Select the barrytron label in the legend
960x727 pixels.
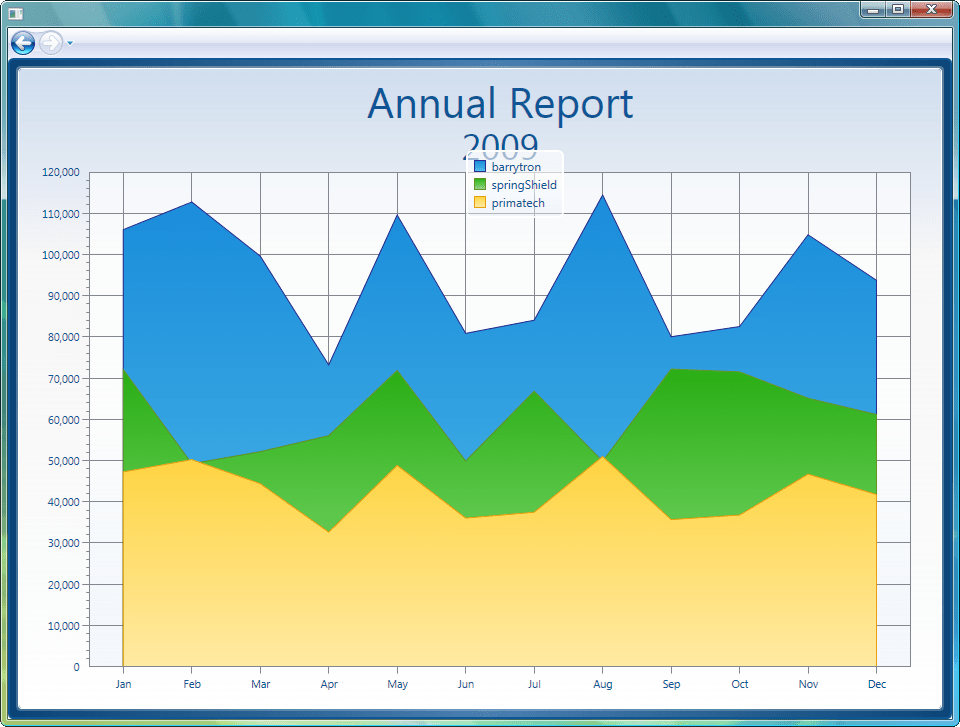(515, 166)
